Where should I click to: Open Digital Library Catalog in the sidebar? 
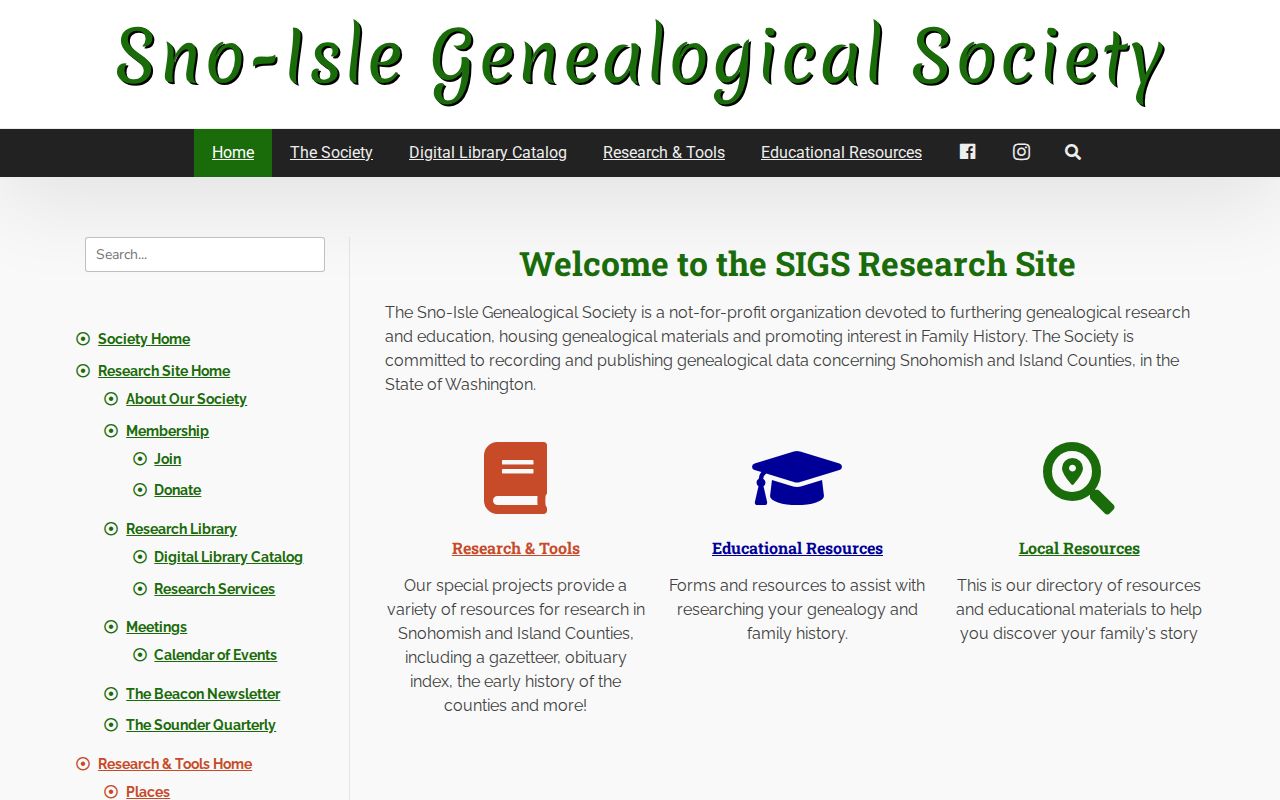[x=228, y=557]
